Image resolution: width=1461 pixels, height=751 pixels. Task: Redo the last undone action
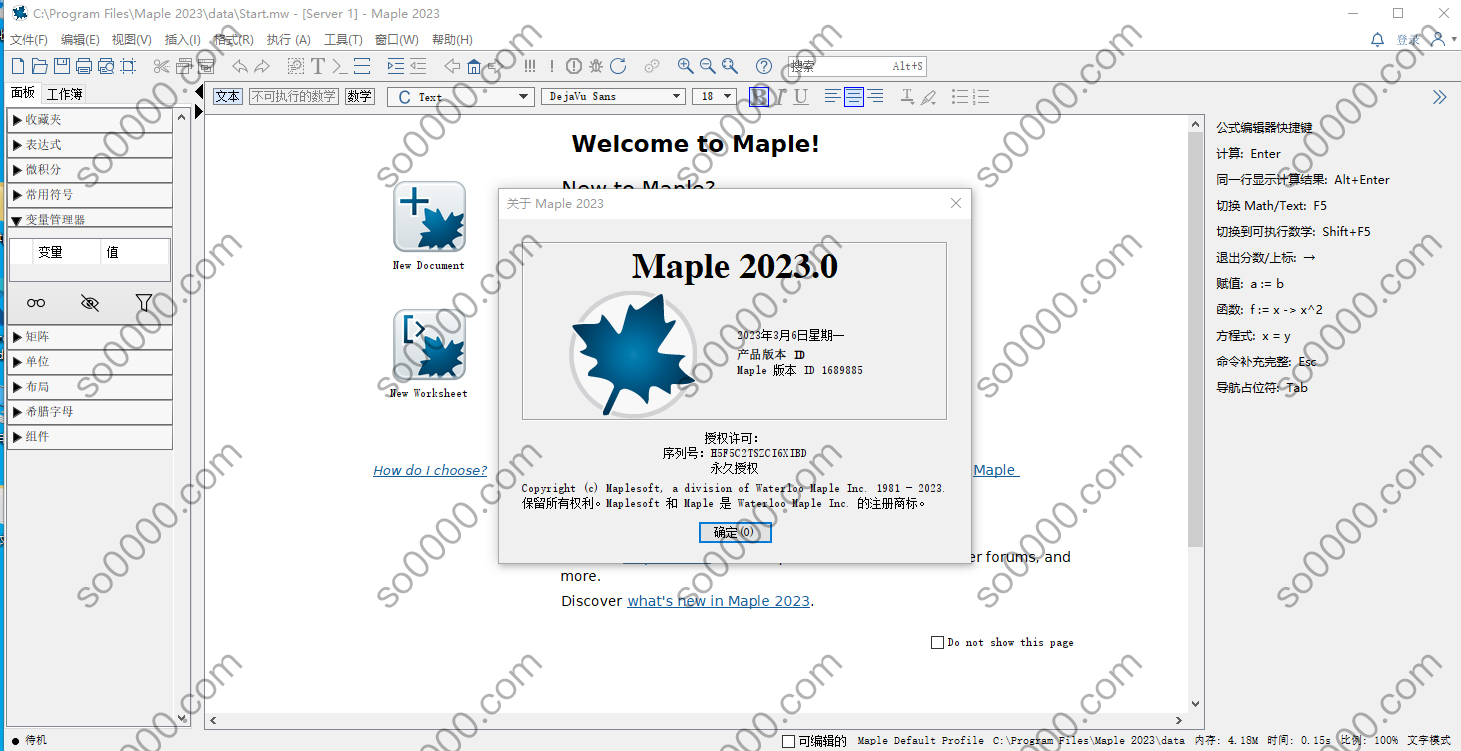262,66
